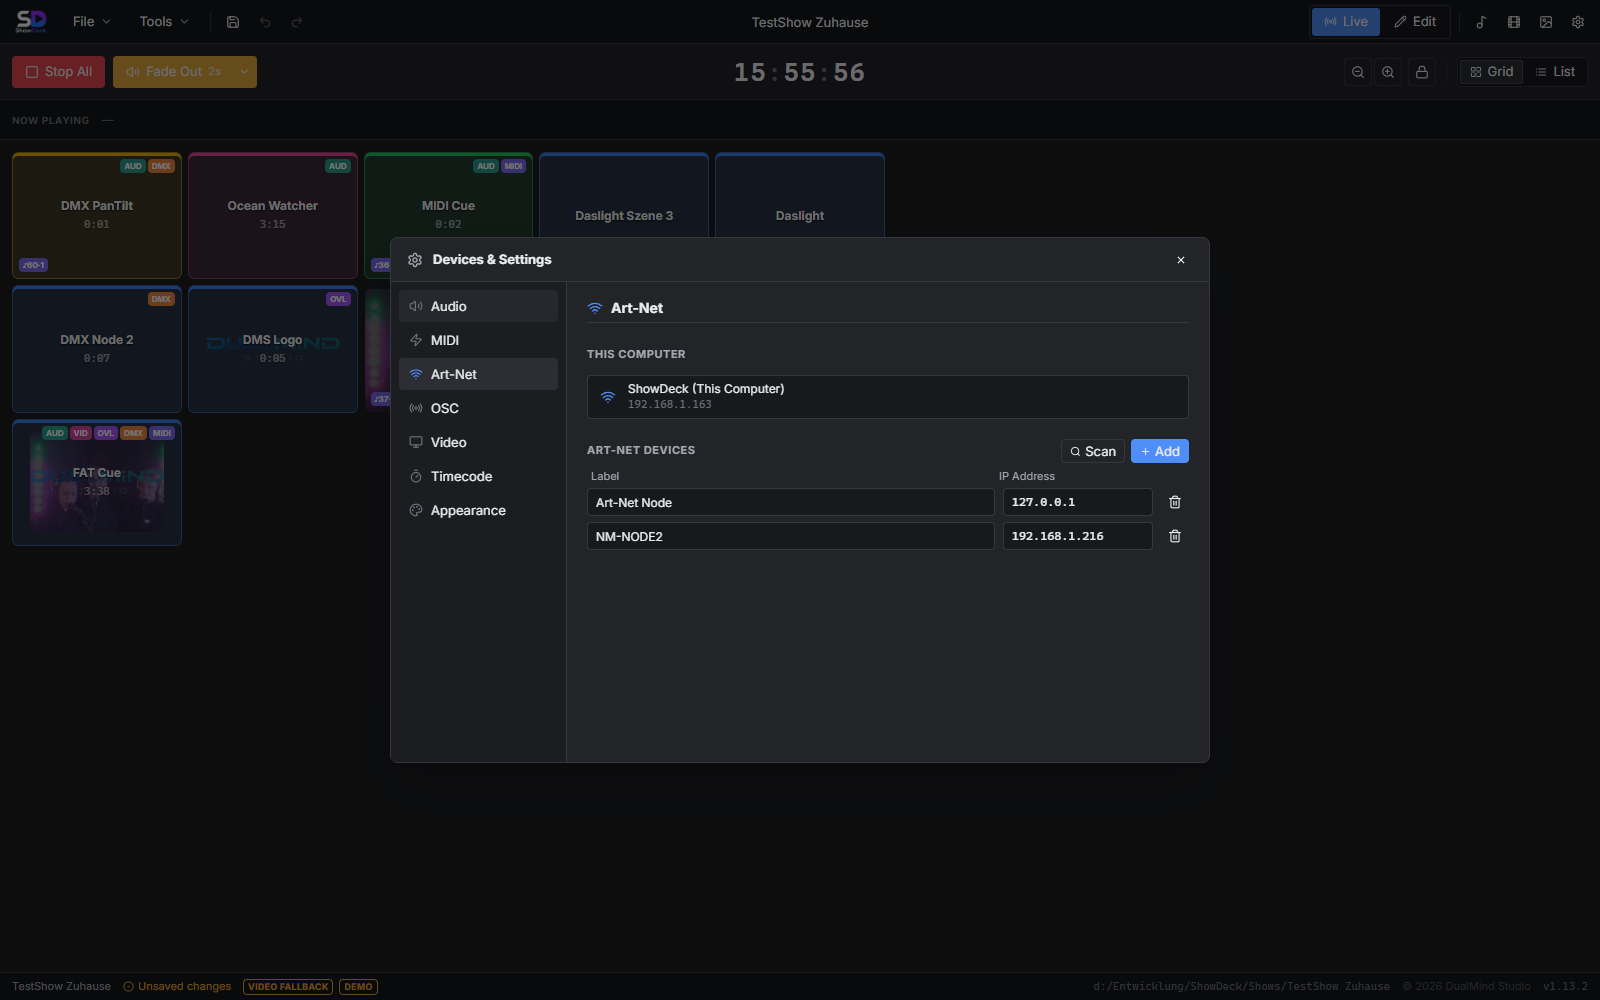Image resolution: width=1600 pixels, height=1000 pixels.
Task: Zoom in the cue grid
Action: click(x=1388, y=72)
